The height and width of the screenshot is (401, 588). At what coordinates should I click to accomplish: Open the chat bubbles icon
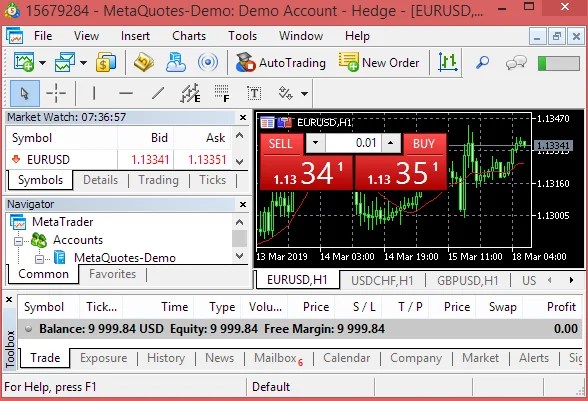(x=516, y=62)
